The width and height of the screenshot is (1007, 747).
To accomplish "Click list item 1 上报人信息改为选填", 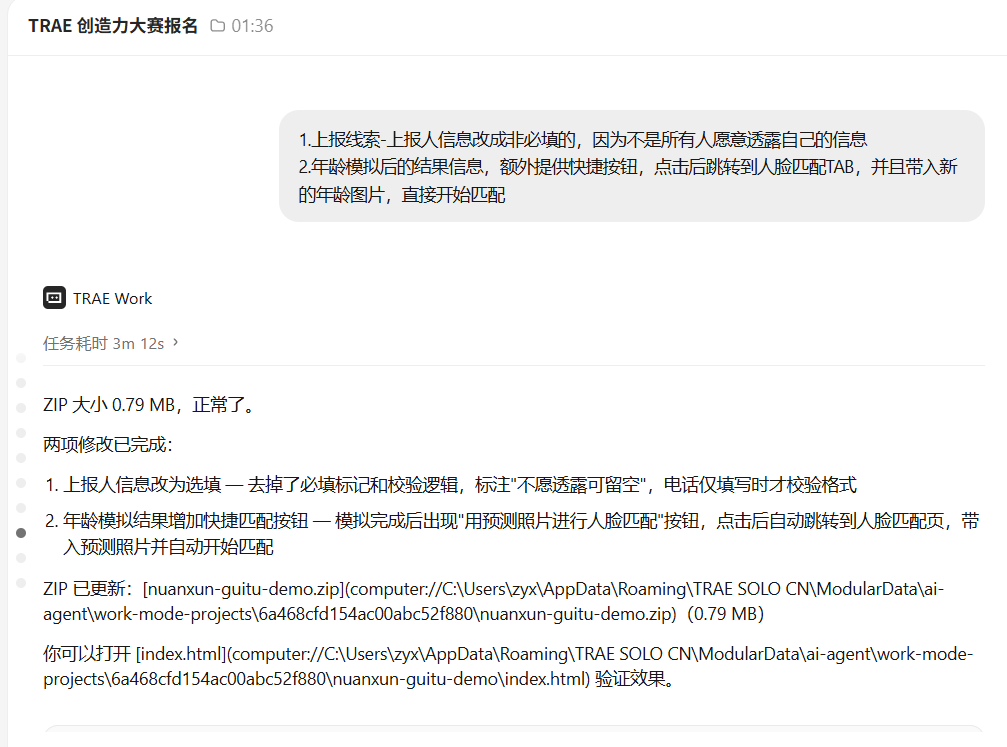I will pyautogui.click(x=451, y=485).
